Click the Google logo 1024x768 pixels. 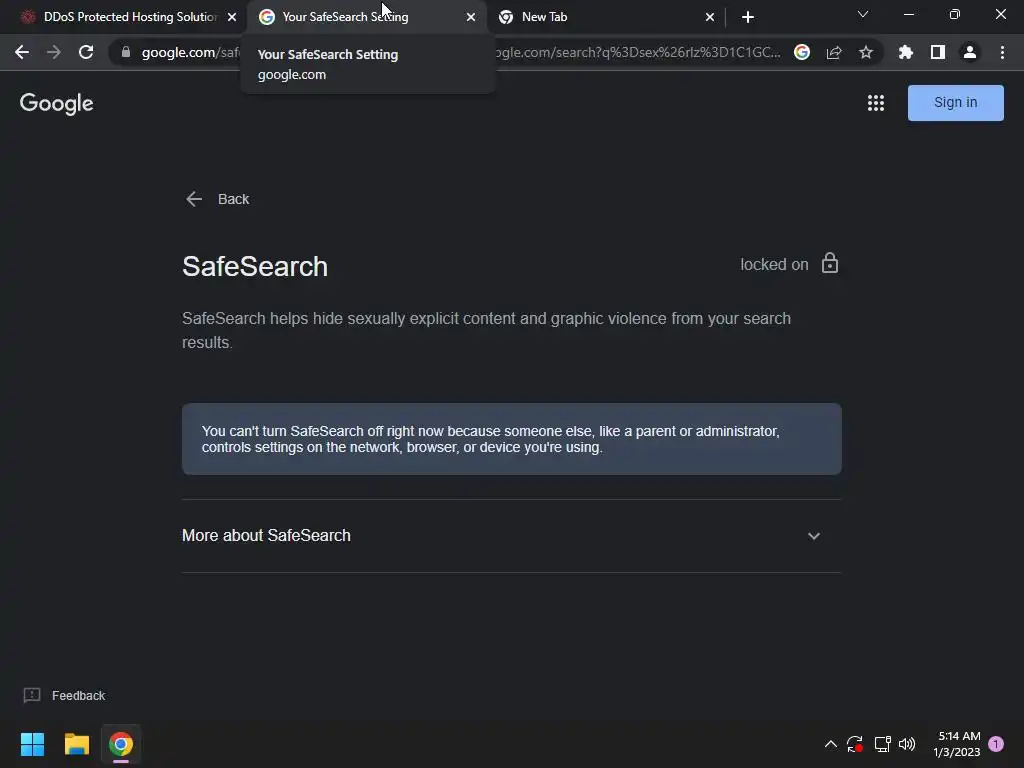(57, 103)
